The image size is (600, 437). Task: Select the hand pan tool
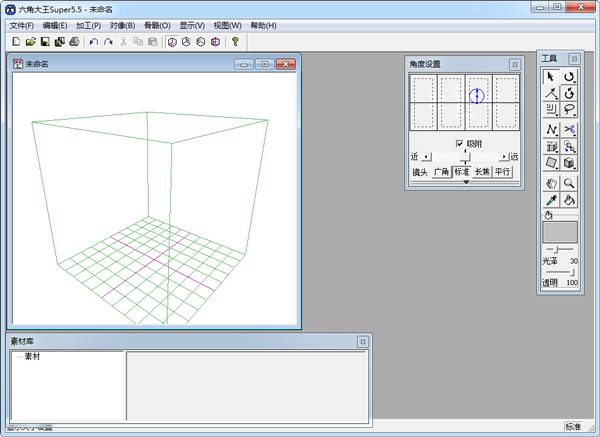coord(550,183)
